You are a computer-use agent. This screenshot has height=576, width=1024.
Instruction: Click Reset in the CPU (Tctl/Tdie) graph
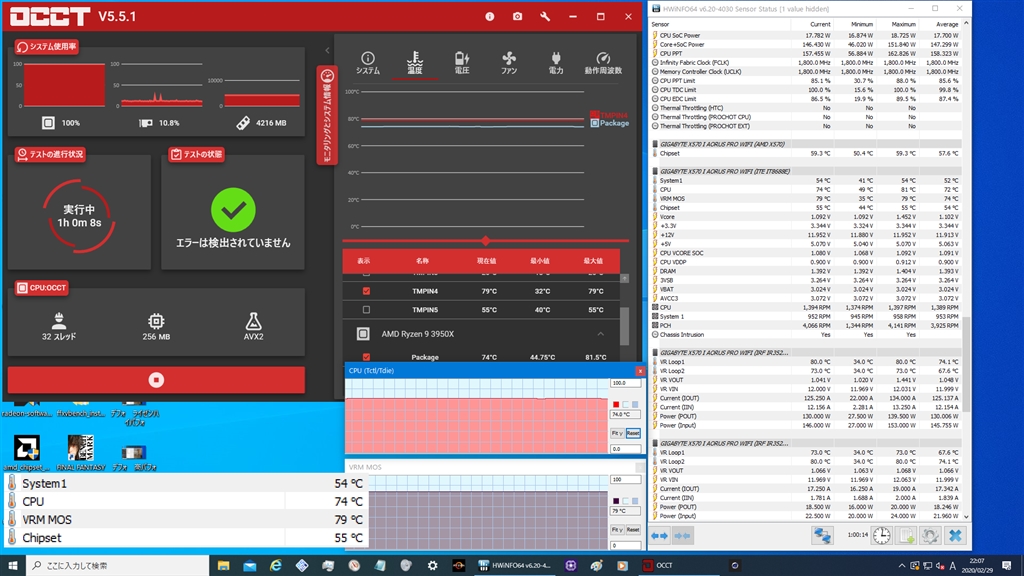click(633, 433)
